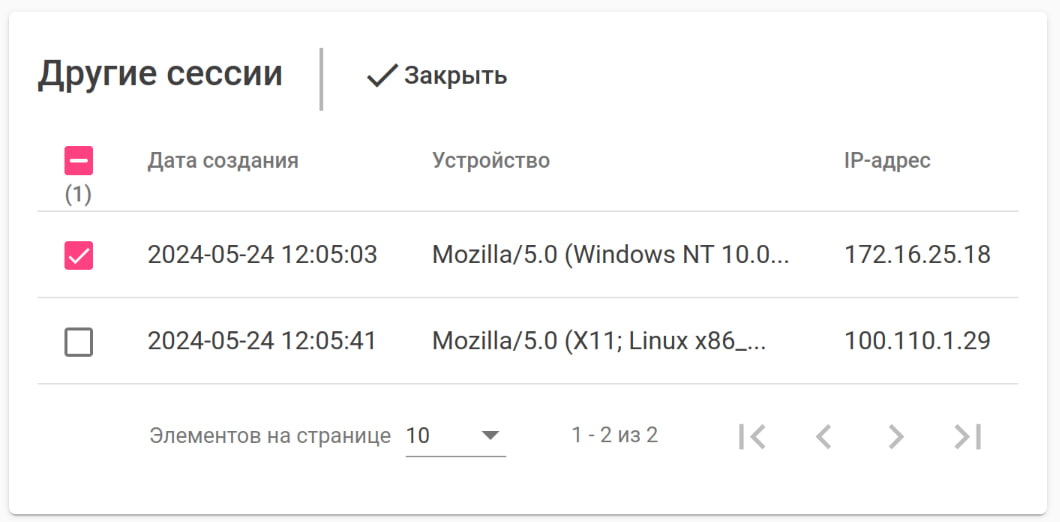Uncheck the 12:05:03 session row checkbox
Screen dimensions: 1060x522
point(79,256)
